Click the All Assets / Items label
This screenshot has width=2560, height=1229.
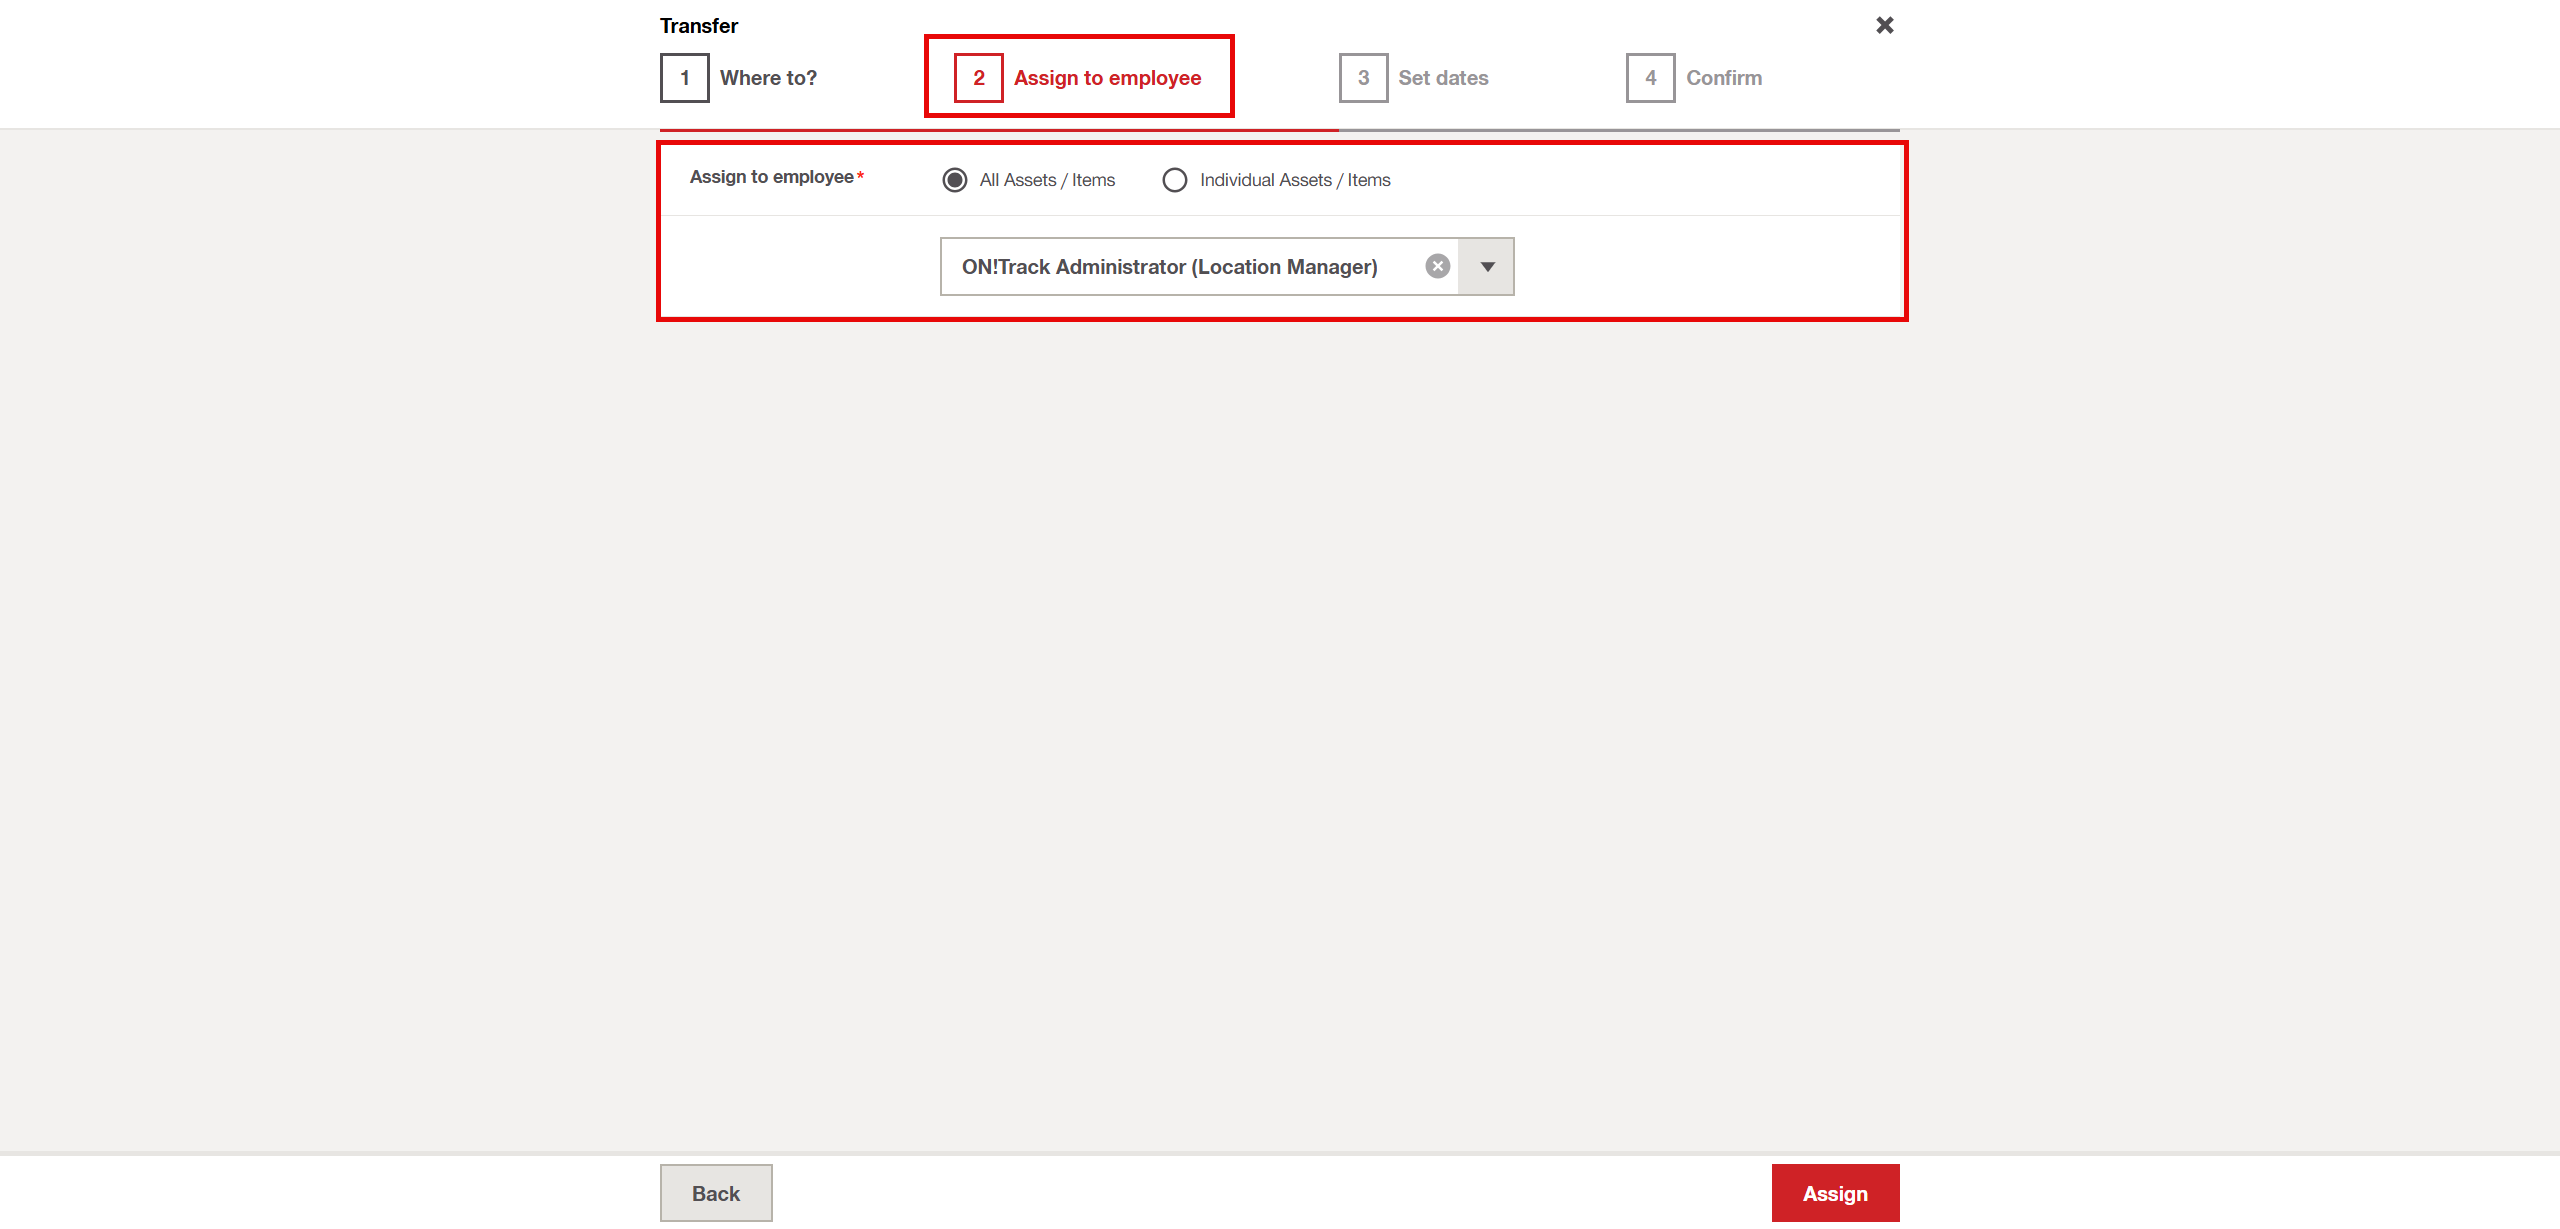point(1047,180)
